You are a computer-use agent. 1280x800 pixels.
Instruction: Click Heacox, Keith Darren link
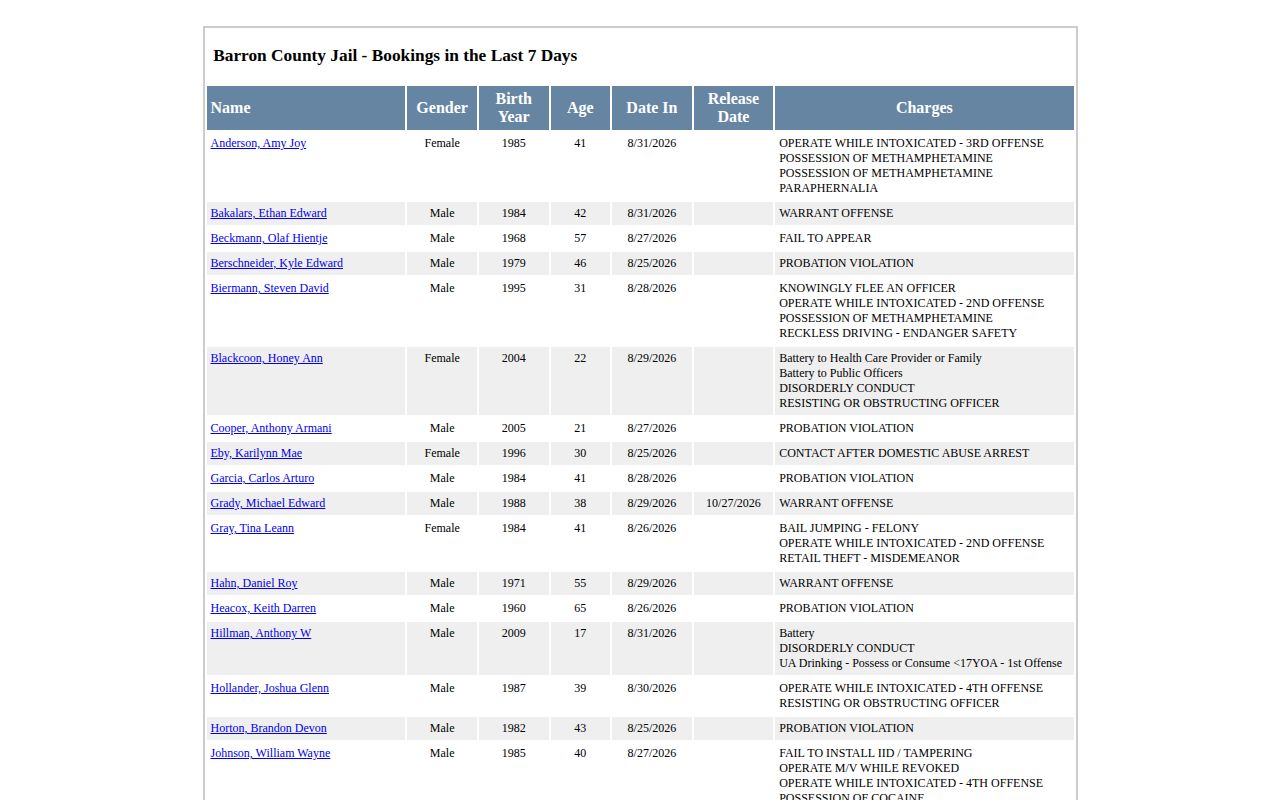[x=263, y=608]
